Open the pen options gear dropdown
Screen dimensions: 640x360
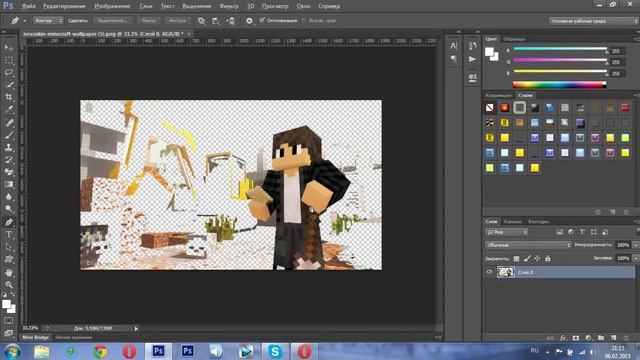(x=249, y=21)
